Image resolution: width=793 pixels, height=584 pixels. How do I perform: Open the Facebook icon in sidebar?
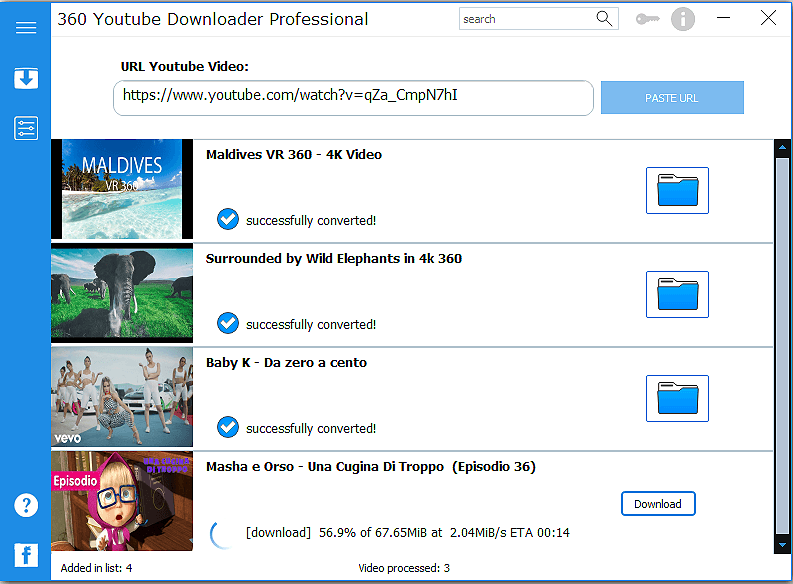pyautogui.click(x=26, y=555)
